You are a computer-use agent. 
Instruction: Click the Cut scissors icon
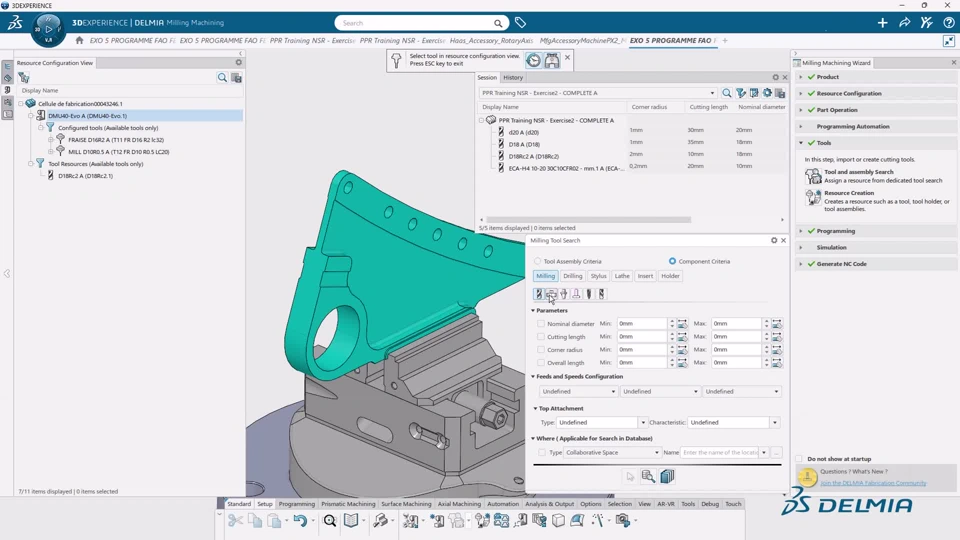[x=236, y=521]
